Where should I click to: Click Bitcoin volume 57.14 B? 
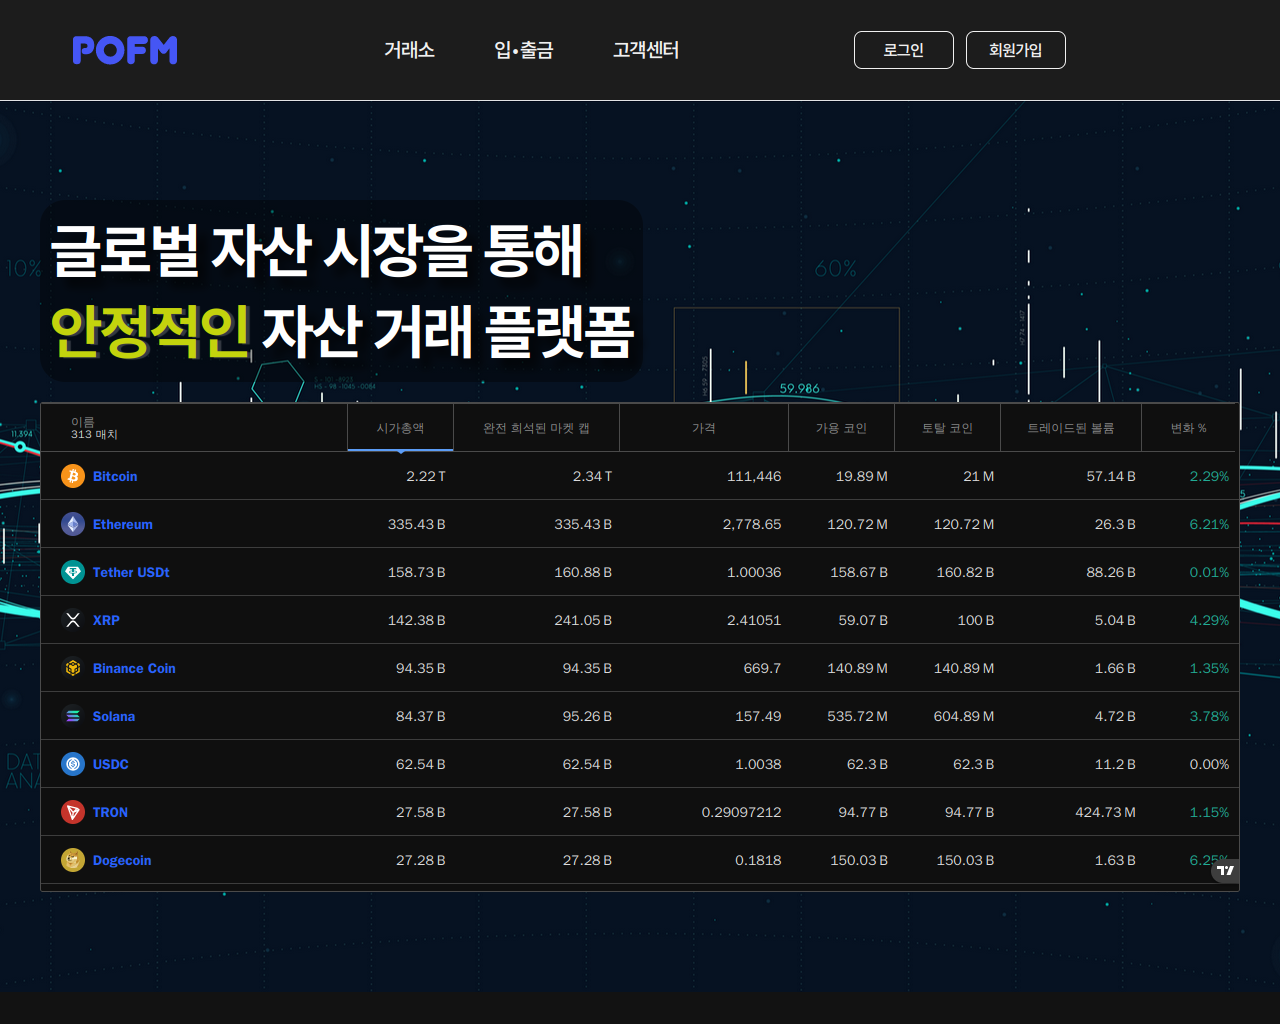click(1111, 477)
